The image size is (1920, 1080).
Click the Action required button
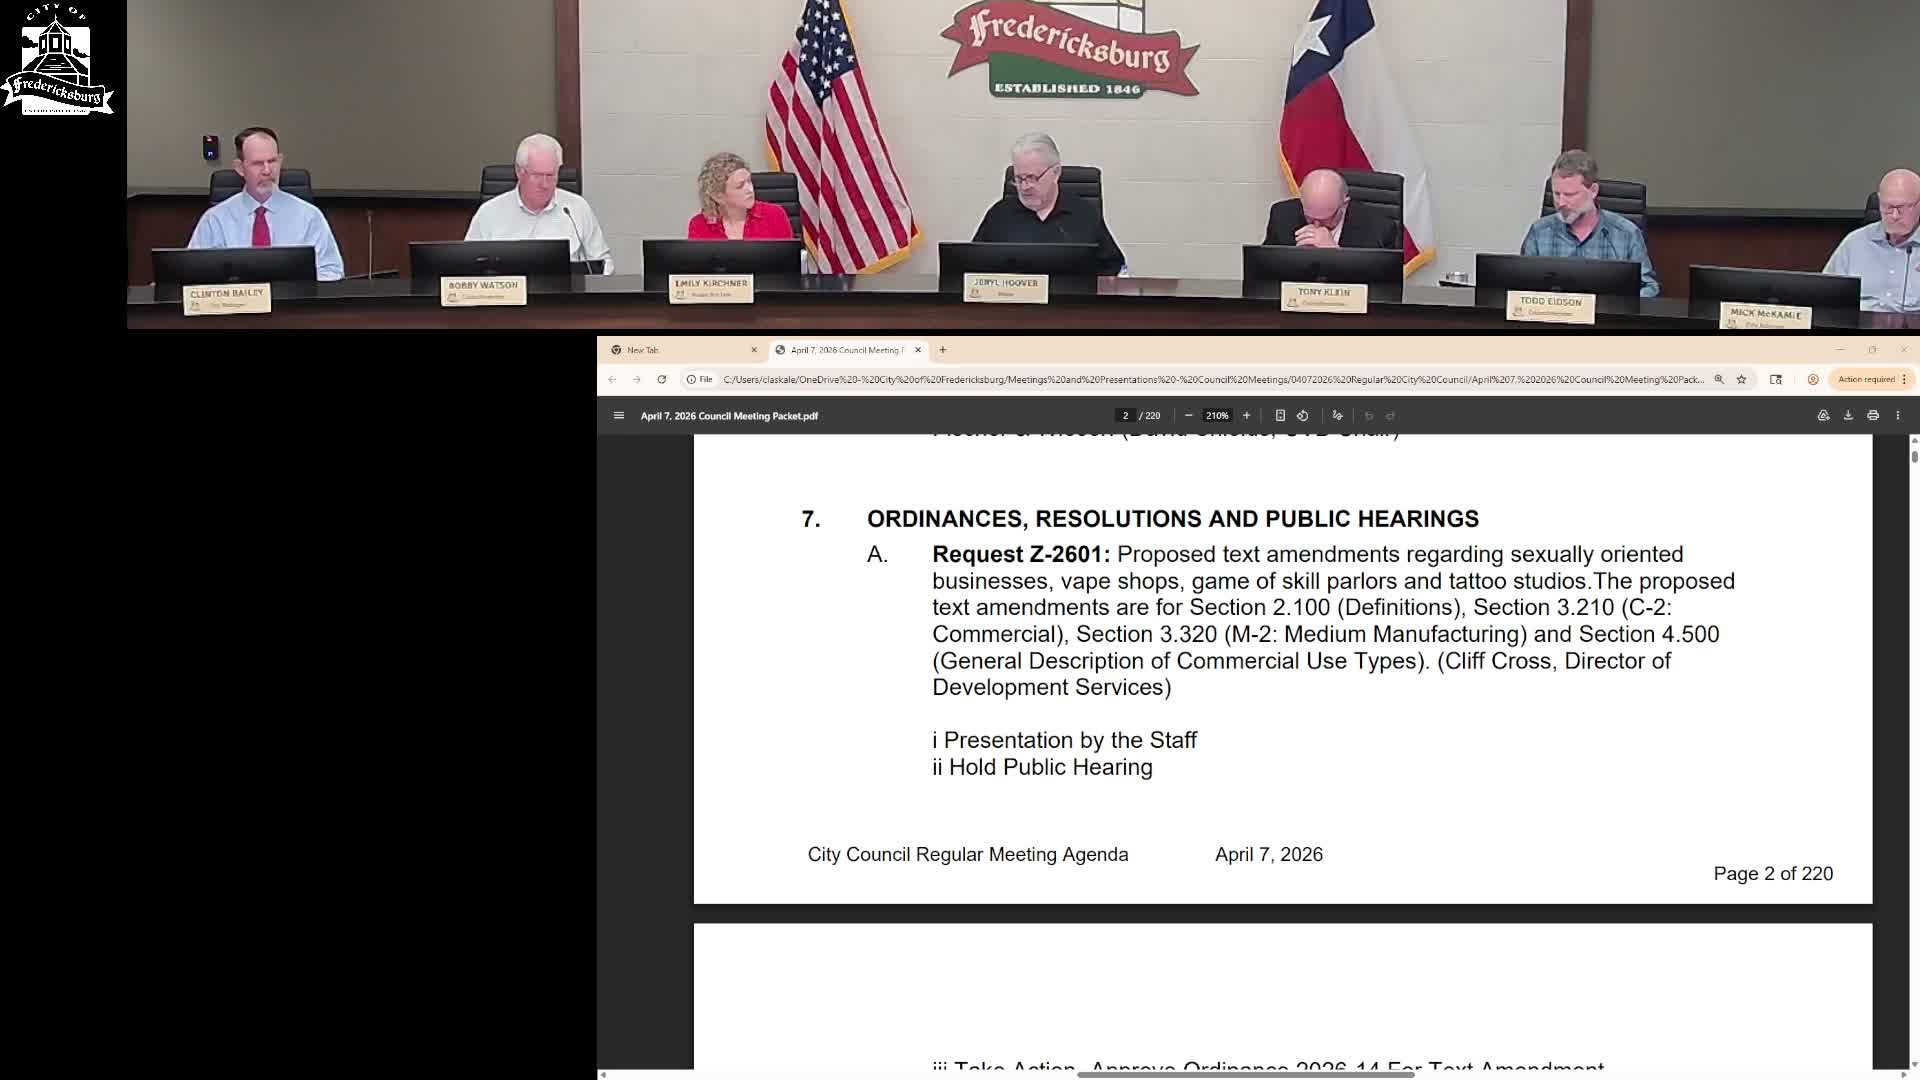(1866, 380)
